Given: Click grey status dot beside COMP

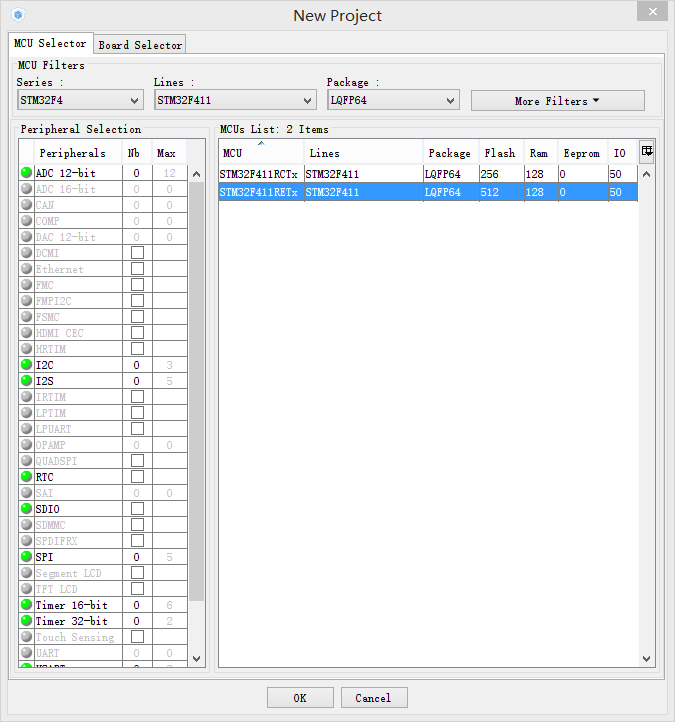Looking at the screenshot, I should tap(26, 221).
